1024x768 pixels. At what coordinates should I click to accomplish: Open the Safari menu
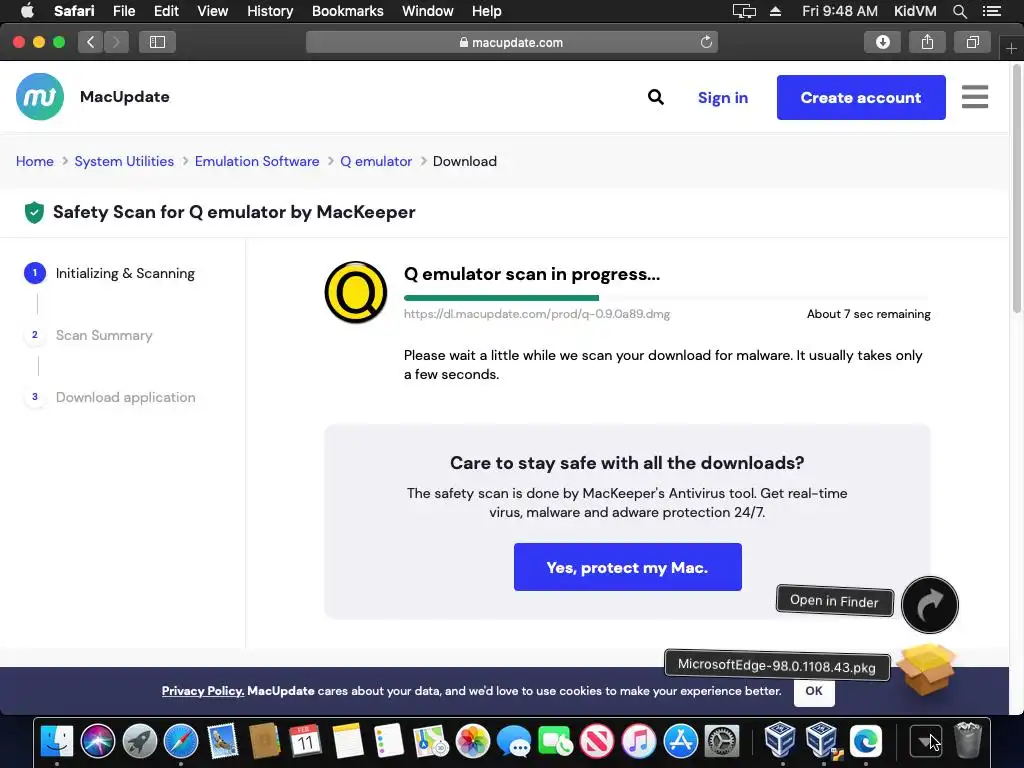(74, 11)
